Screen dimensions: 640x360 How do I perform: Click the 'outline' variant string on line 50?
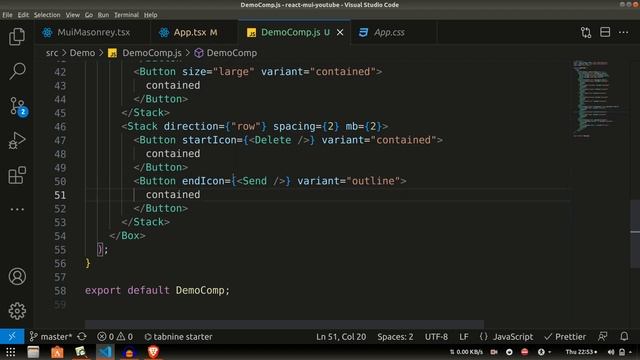click(373, 181)
